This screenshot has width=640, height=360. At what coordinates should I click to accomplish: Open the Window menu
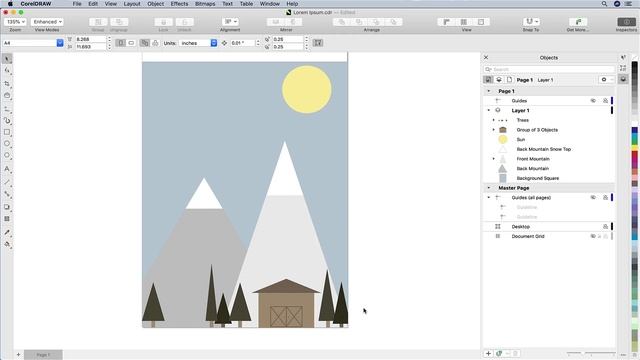click(270, 4)
